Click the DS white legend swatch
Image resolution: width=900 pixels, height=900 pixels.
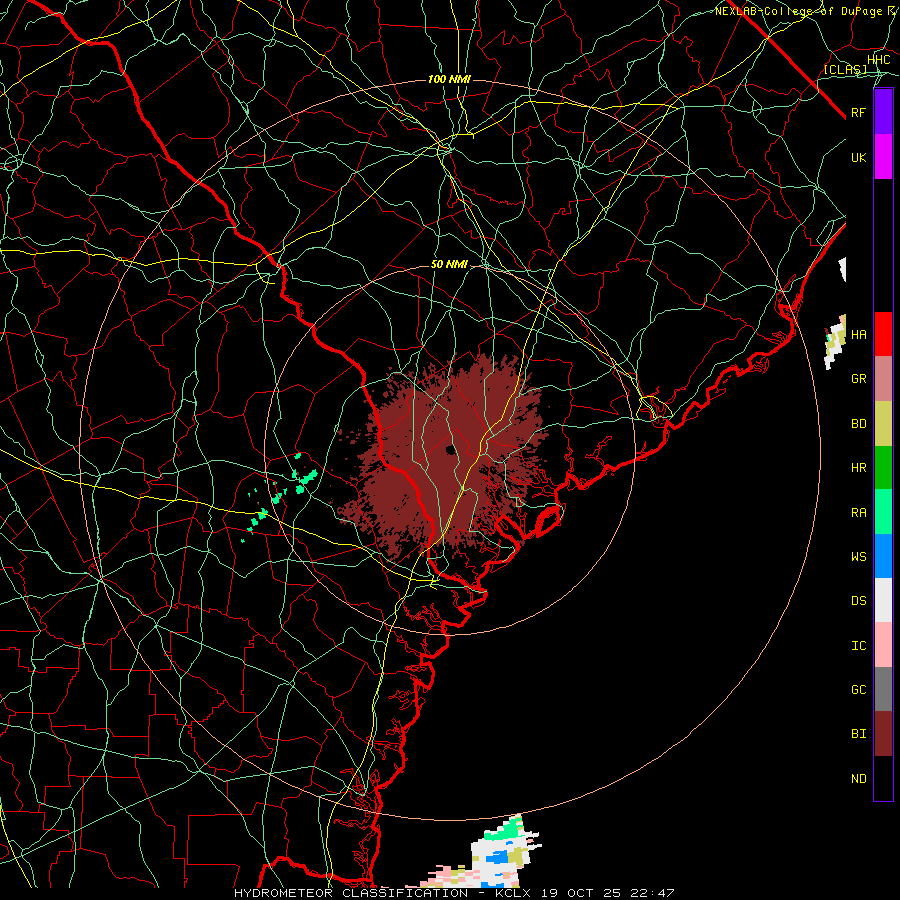tap(883, 600)
